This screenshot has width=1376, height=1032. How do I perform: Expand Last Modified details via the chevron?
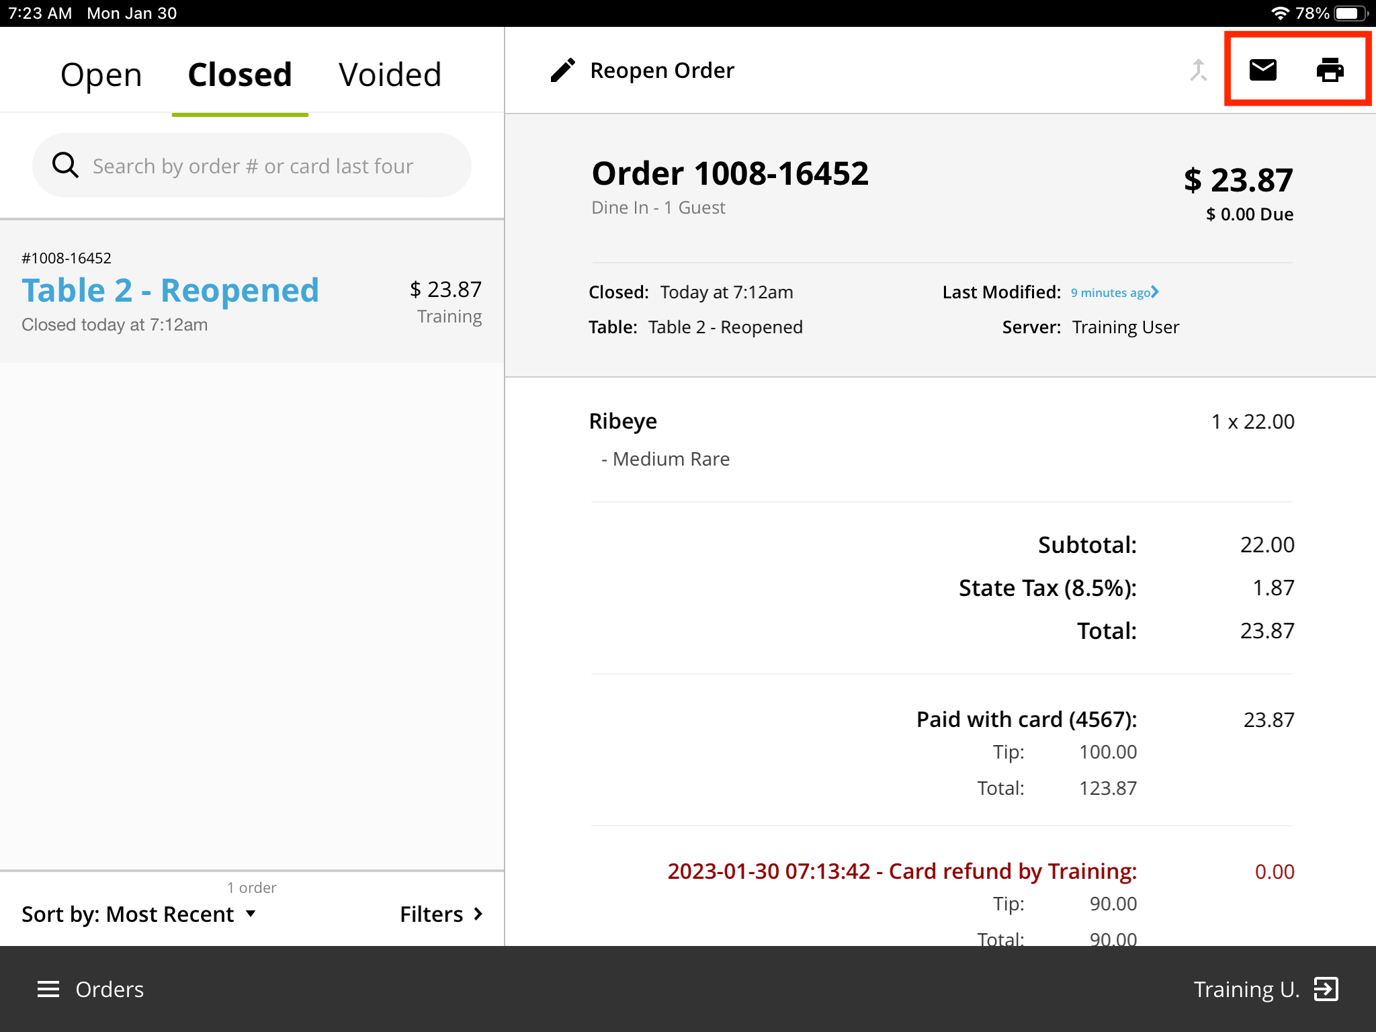[x=1157, y=292]
